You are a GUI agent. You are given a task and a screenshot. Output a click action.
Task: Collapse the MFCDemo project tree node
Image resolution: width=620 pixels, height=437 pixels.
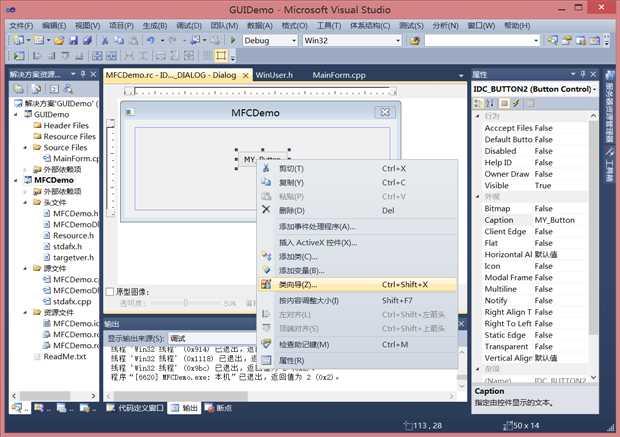16,181
